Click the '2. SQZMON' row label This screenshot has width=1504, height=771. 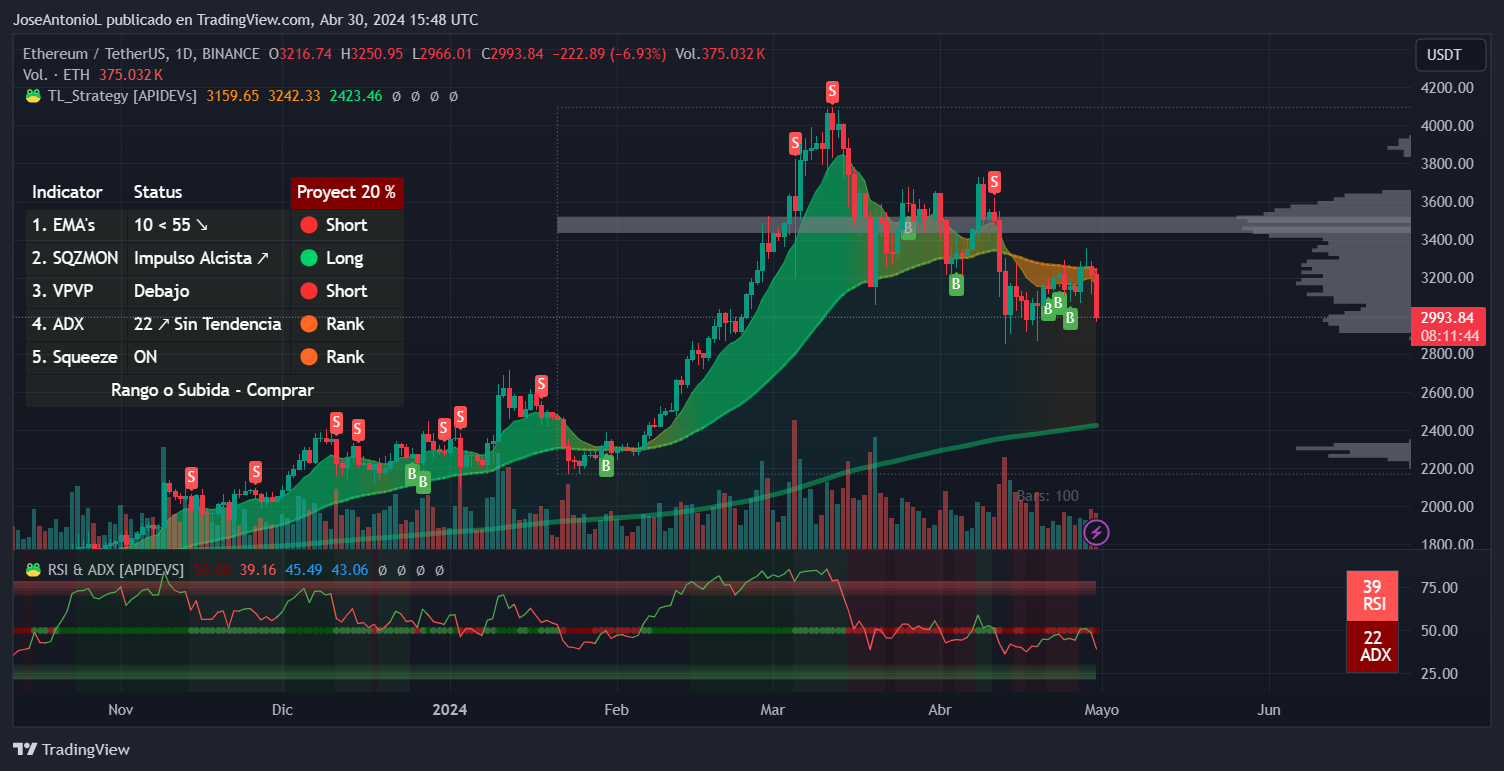click(x=75, y=258)
